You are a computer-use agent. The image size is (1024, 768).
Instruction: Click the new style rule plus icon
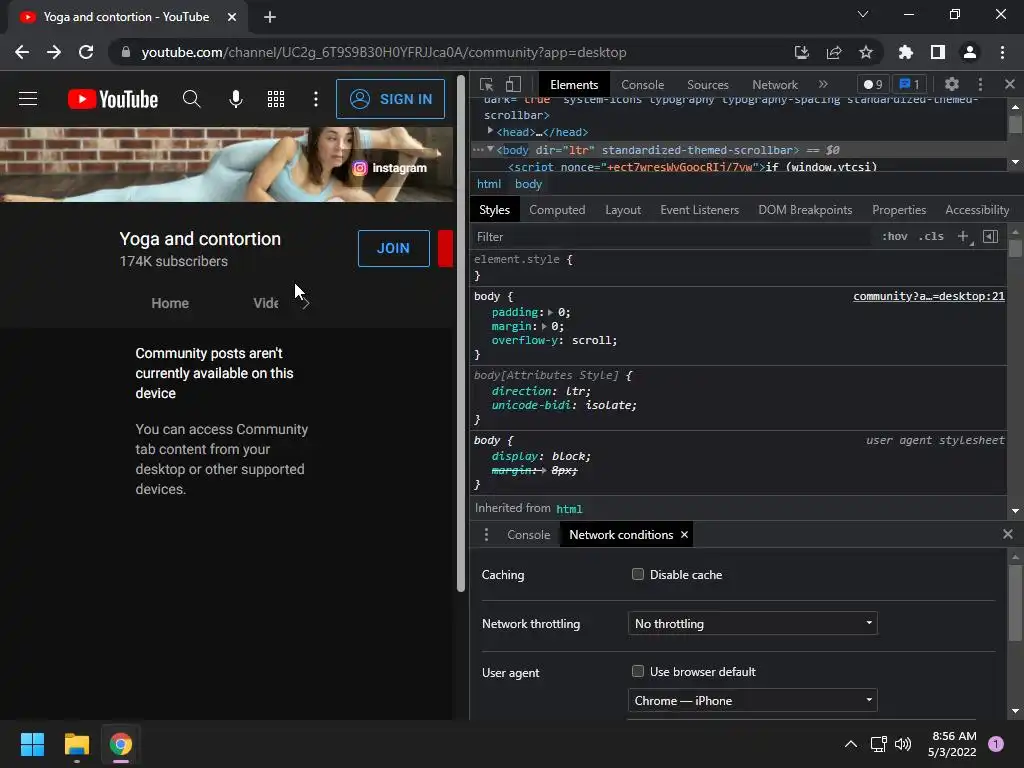pos(963,236)
